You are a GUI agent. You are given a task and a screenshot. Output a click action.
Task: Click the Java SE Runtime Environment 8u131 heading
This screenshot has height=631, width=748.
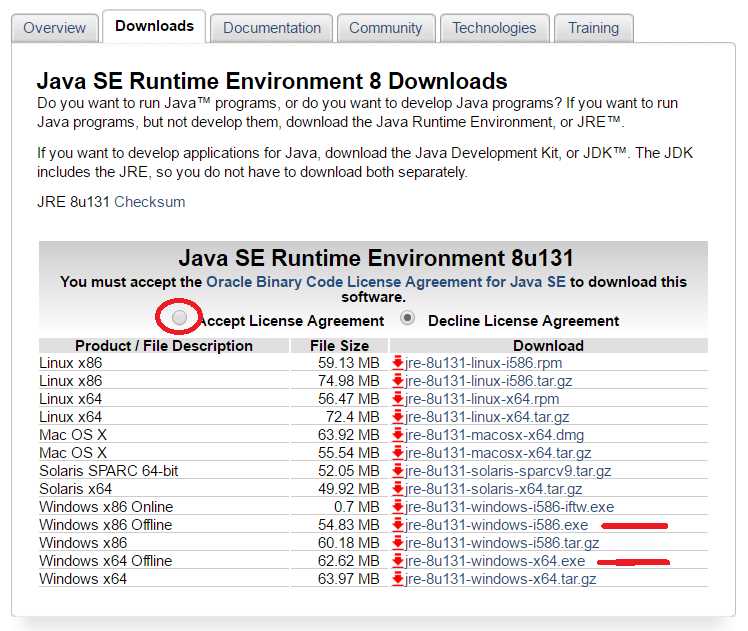376,258
